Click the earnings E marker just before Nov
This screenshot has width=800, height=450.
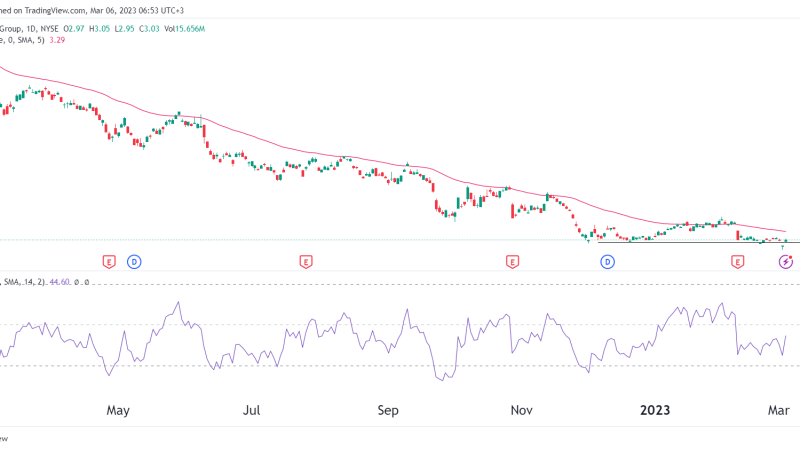[512, 262]
